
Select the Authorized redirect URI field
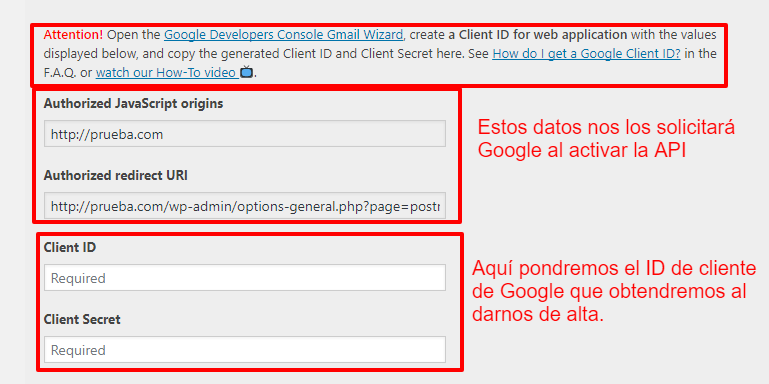245,205
